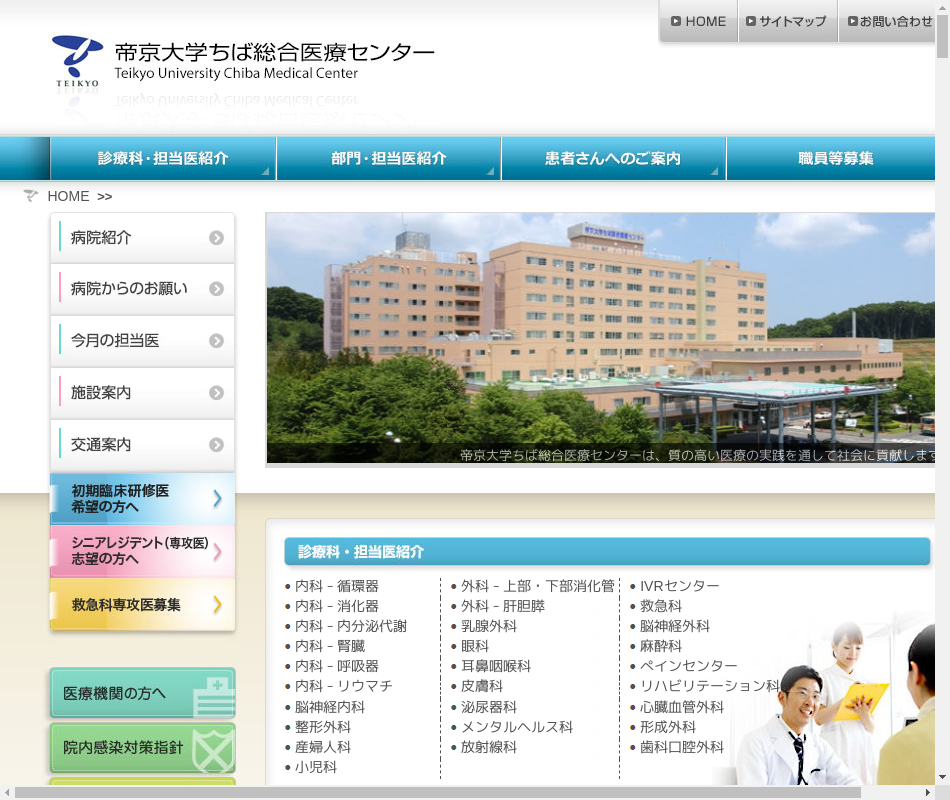Open 外科 - 肝胆膵 department link
950x800 pixels.
tap(502, 606)
